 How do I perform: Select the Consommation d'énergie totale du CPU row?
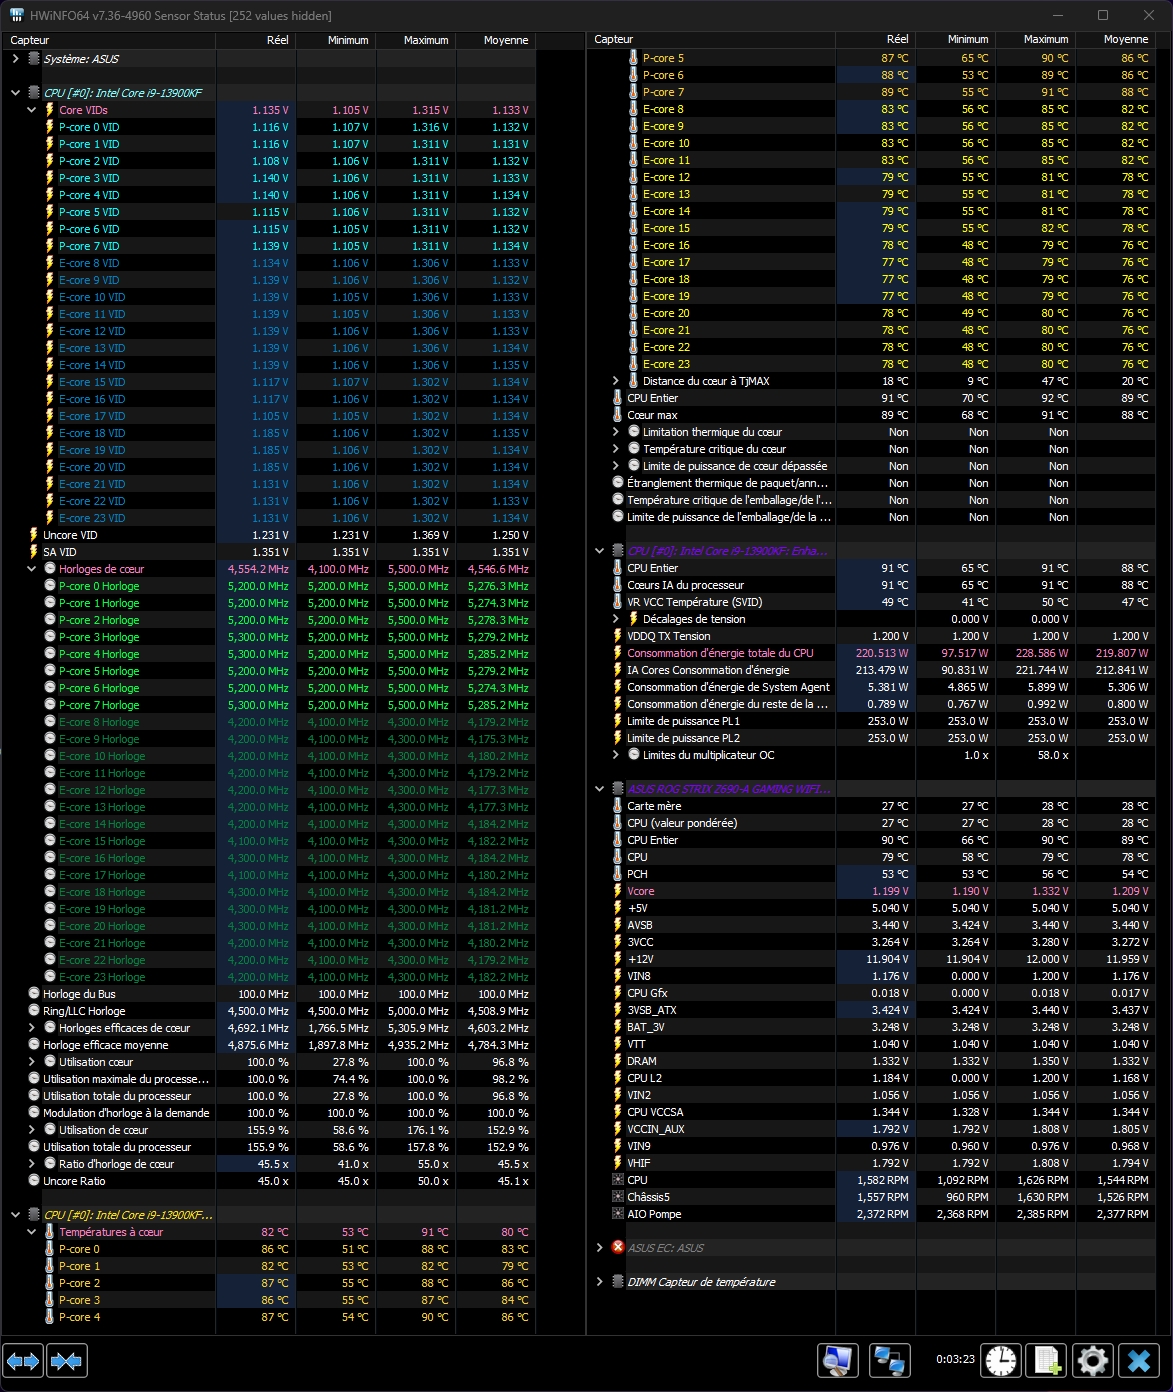(x=720, y=653)
